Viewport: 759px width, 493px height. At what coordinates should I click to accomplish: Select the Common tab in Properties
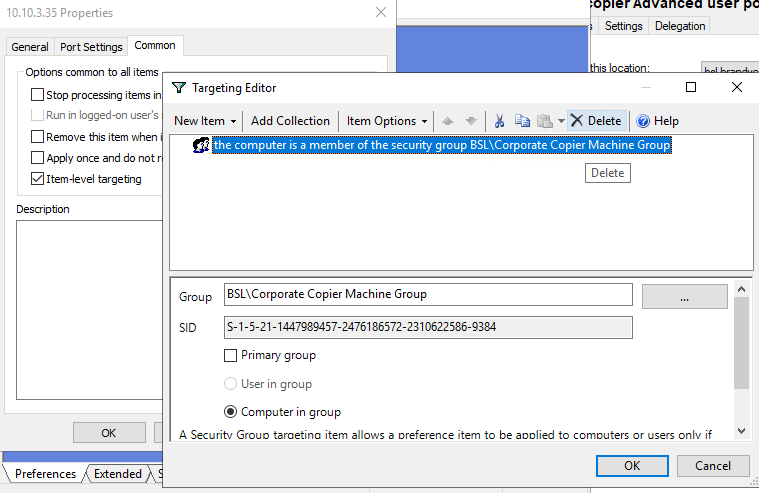coord(155,46)
